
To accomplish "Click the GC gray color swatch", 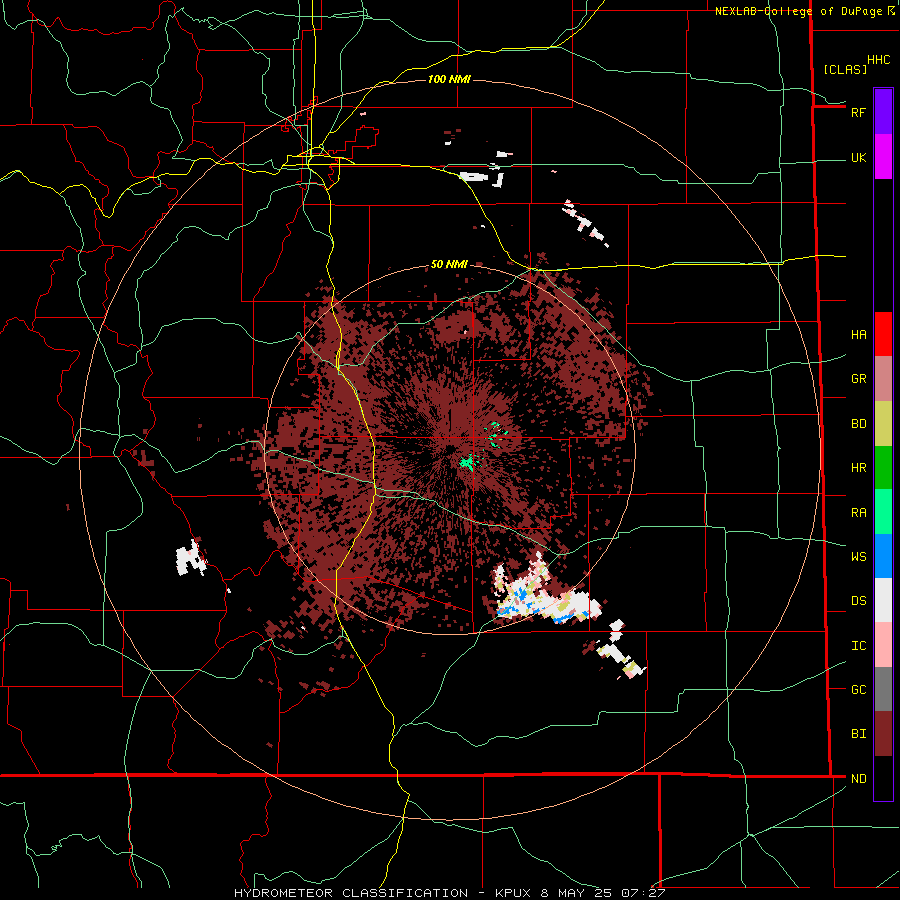I will [883, 689].
